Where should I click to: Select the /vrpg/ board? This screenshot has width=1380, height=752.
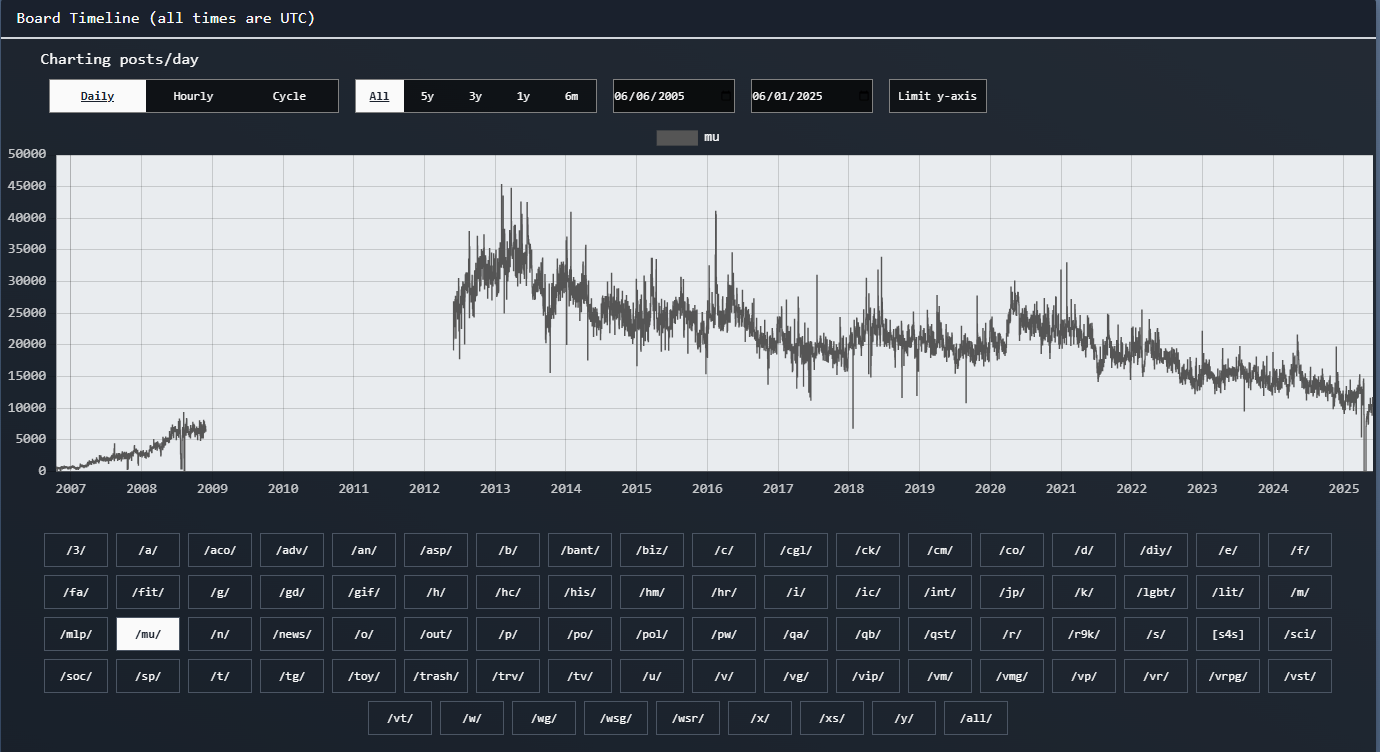point(1228,676)
